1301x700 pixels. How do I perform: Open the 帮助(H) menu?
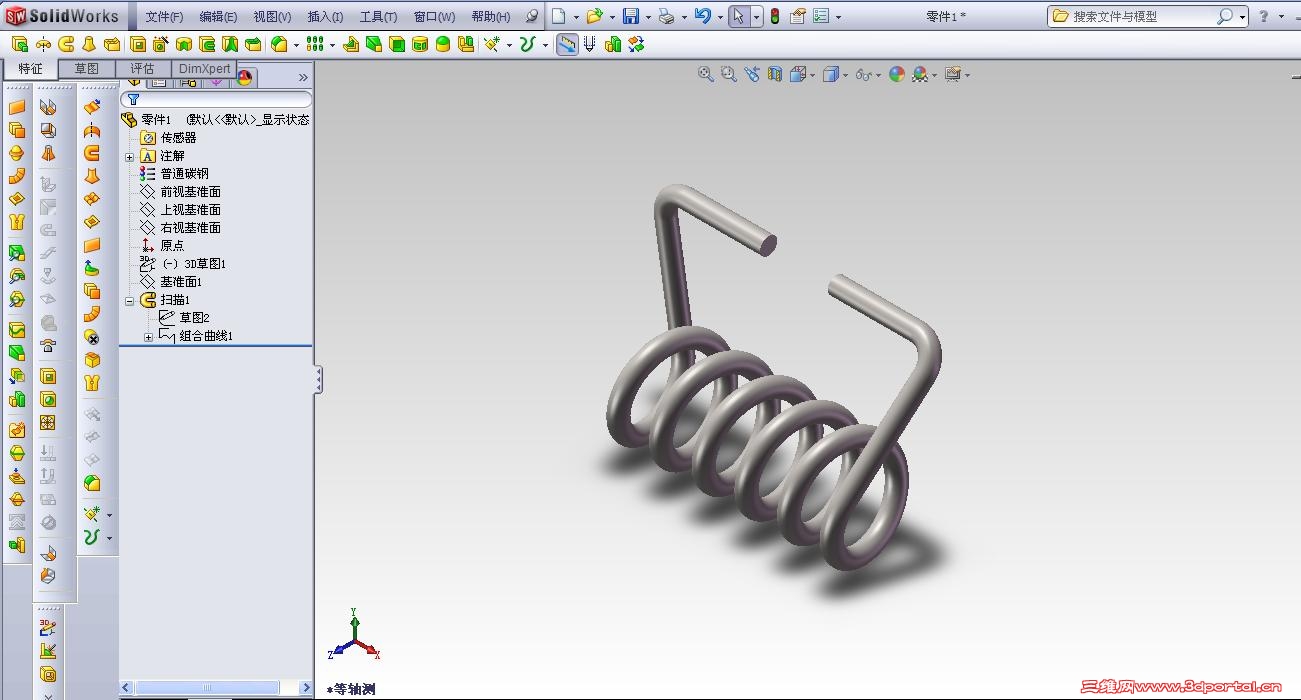tap(490, 17)
